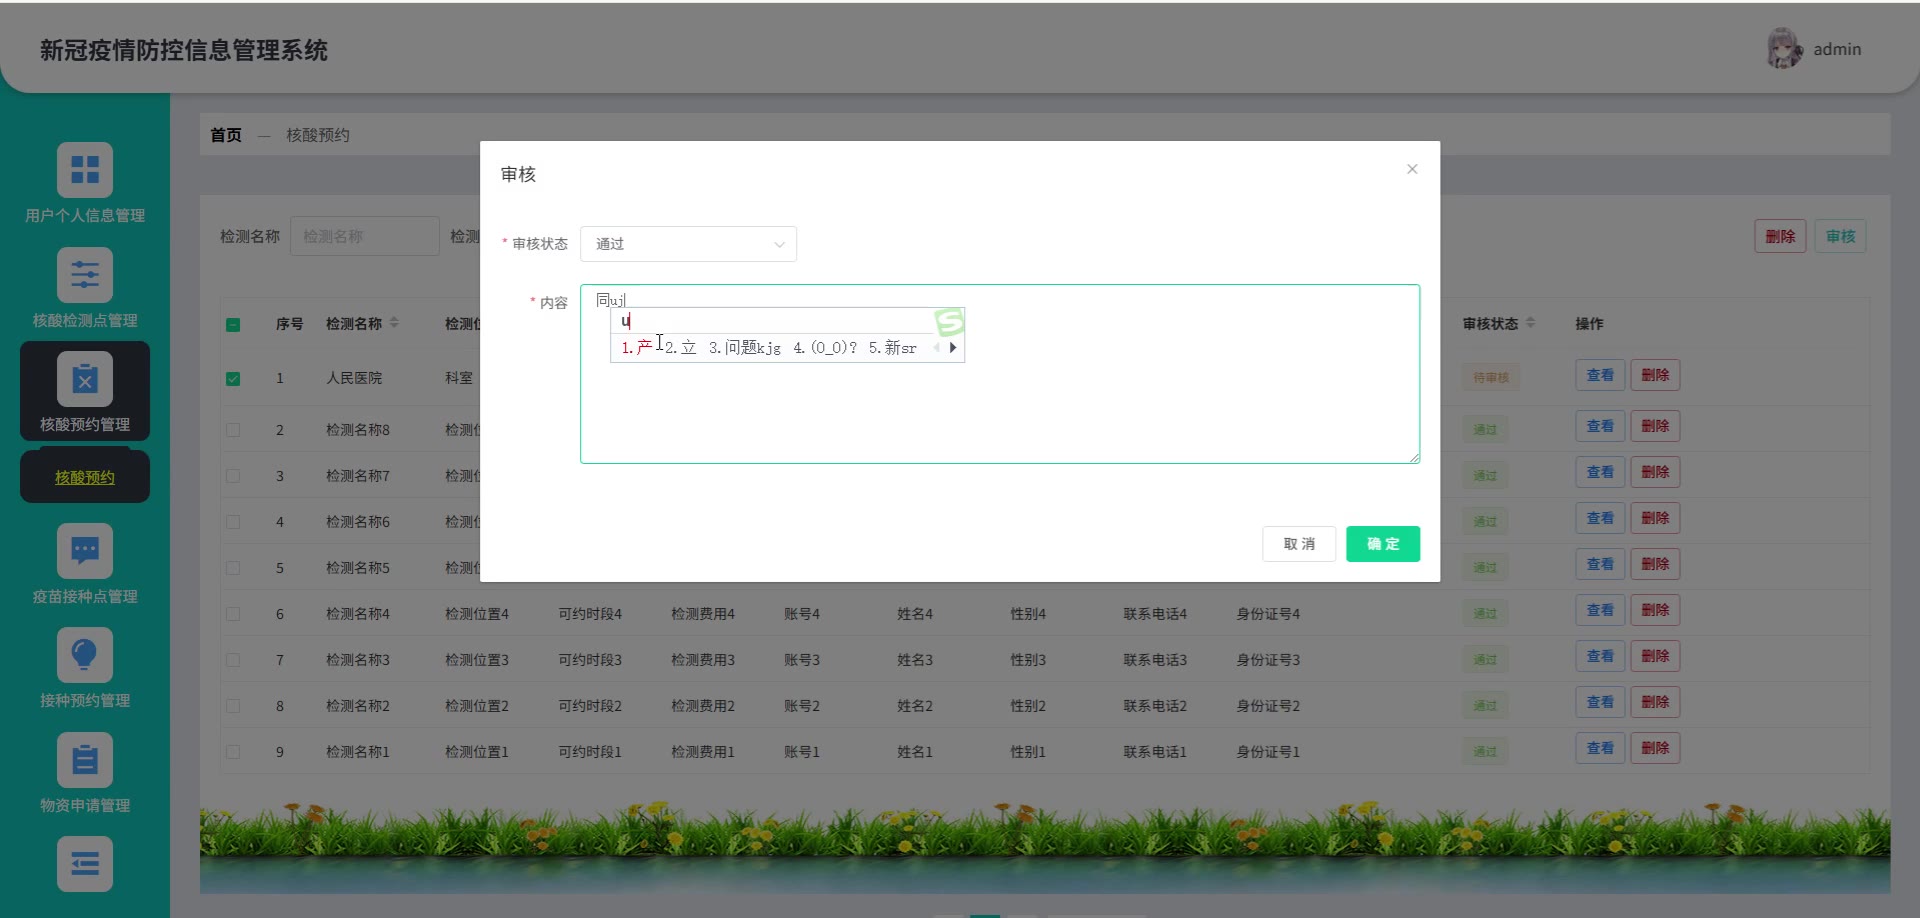The height and width of the screenshot is (918, 1920).
Task: Click the 核酸预约 submenu item
Action: [85, 477]
